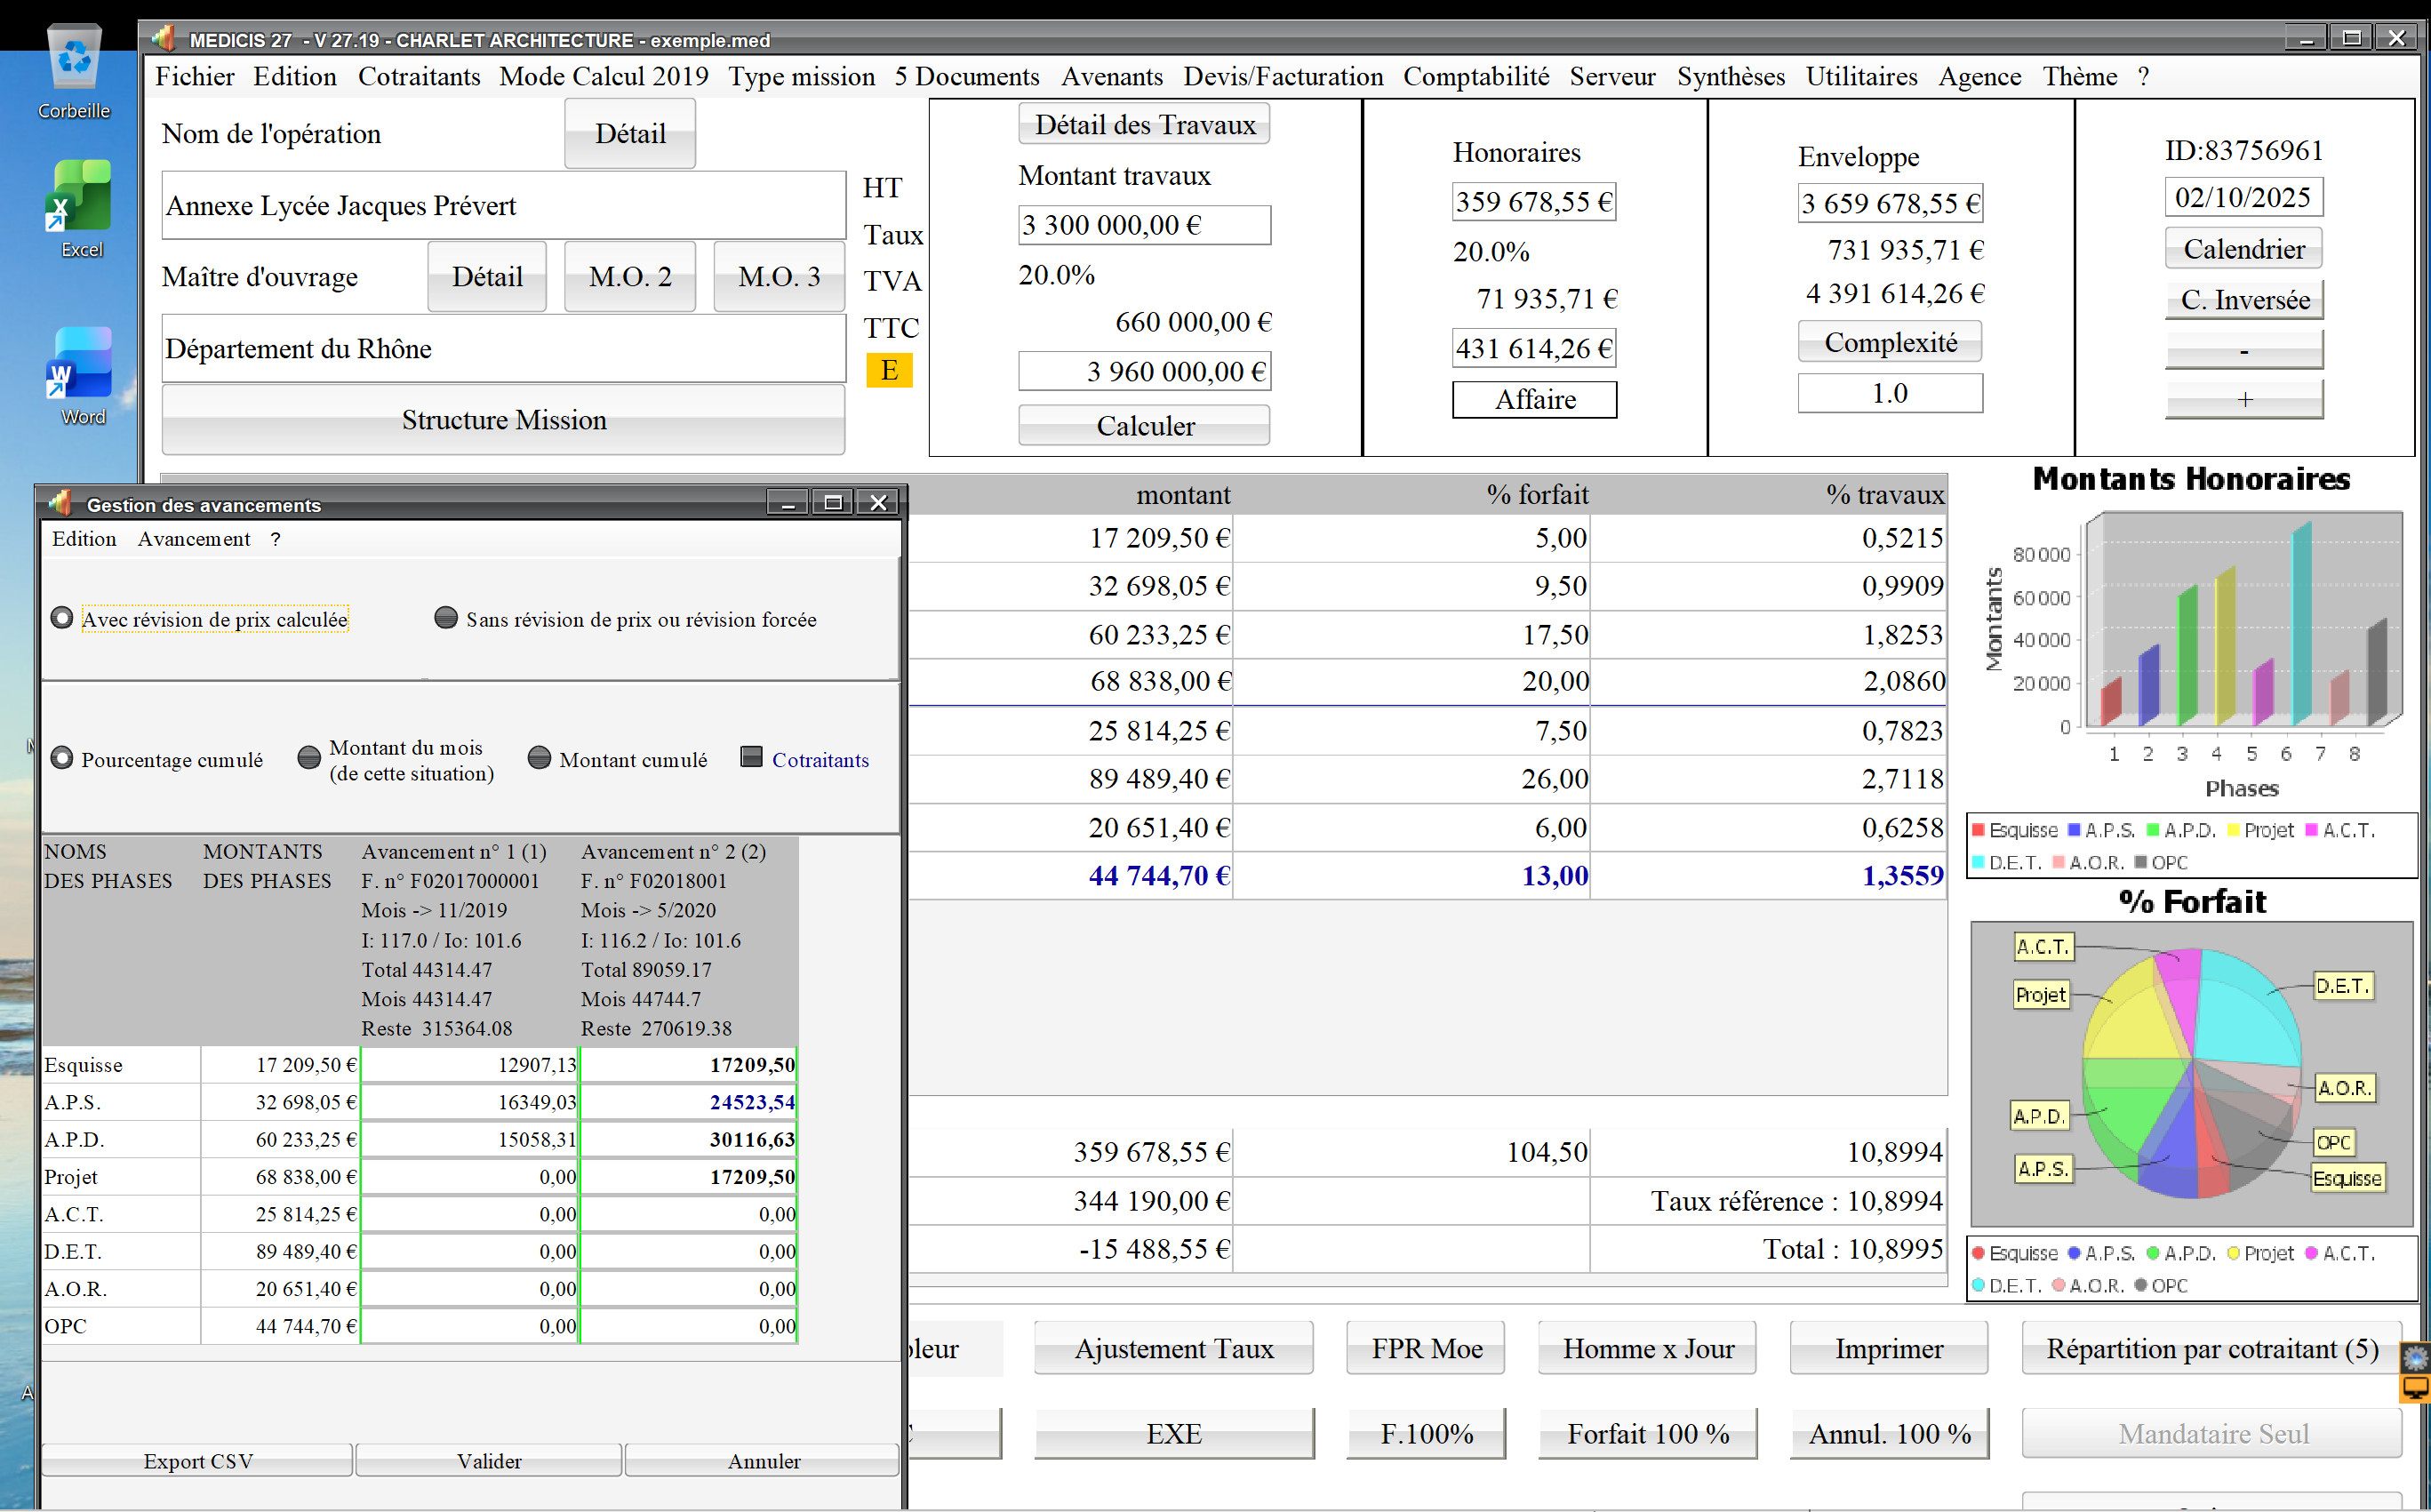Click Détail des Travaux button

pos(1144,125)
